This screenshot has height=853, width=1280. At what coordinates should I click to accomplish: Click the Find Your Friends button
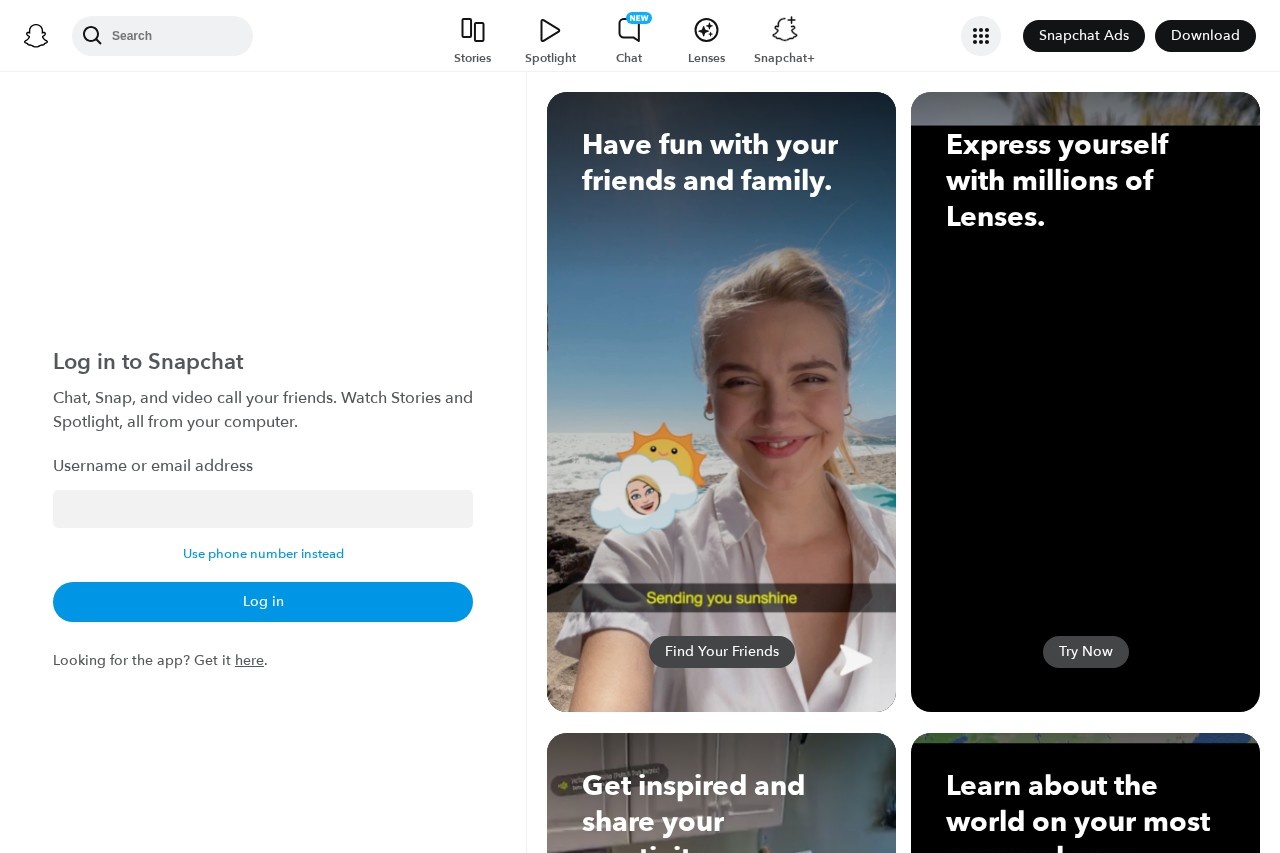pos(722,652)
